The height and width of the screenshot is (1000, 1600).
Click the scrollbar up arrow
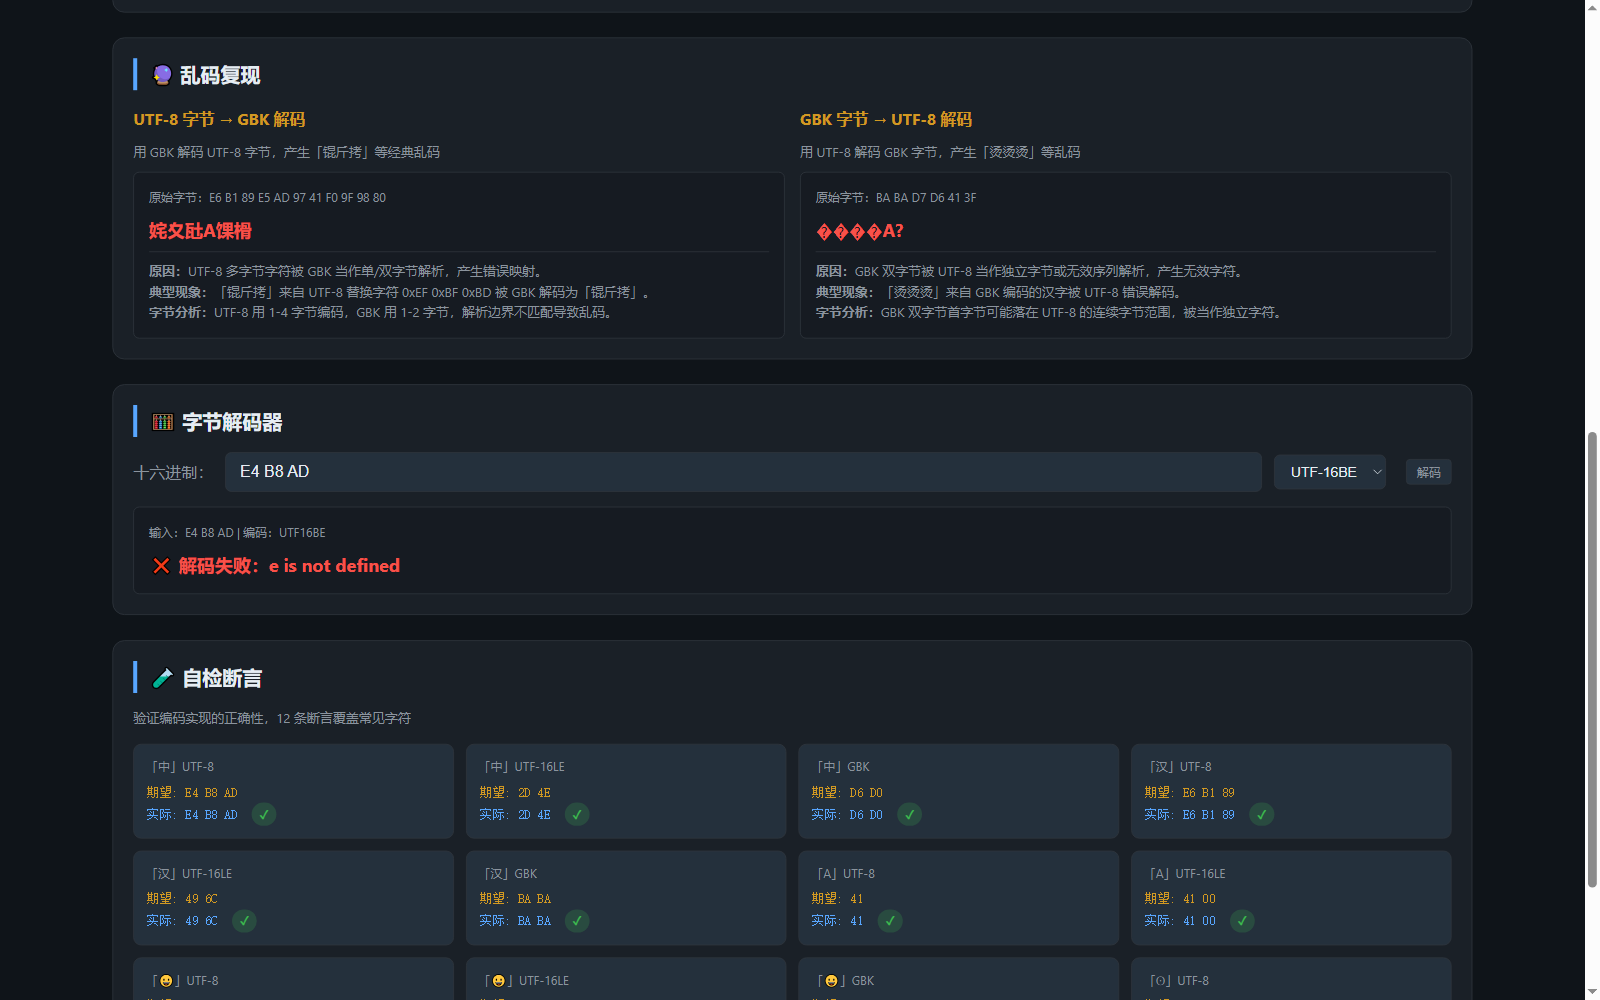click(1592, 7)
